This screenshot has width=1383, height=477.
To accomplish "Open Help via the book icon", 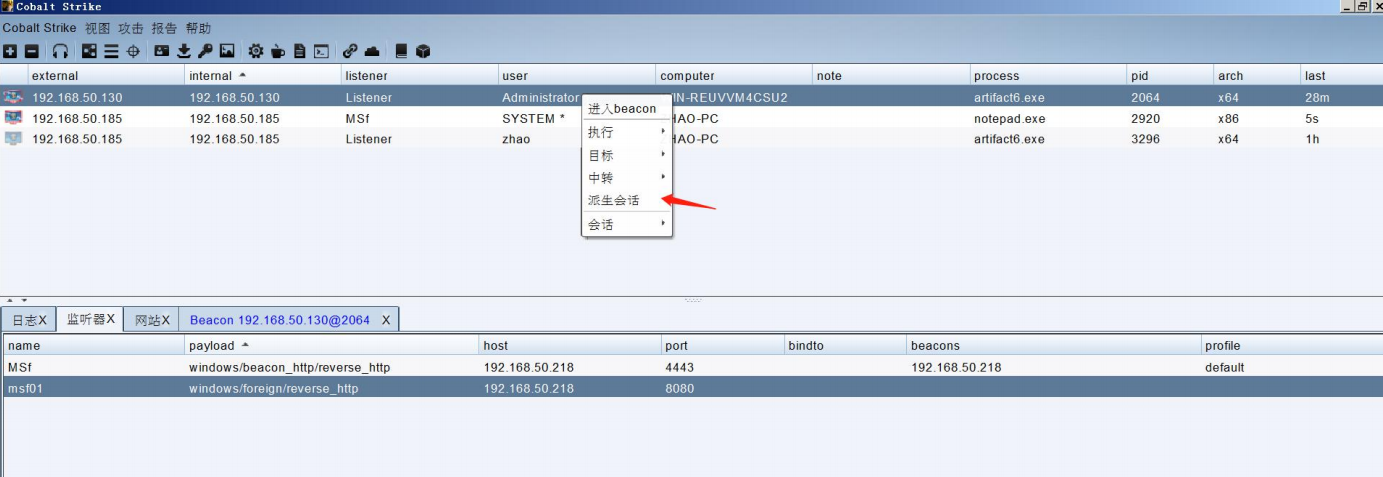I will click(401, 51).
